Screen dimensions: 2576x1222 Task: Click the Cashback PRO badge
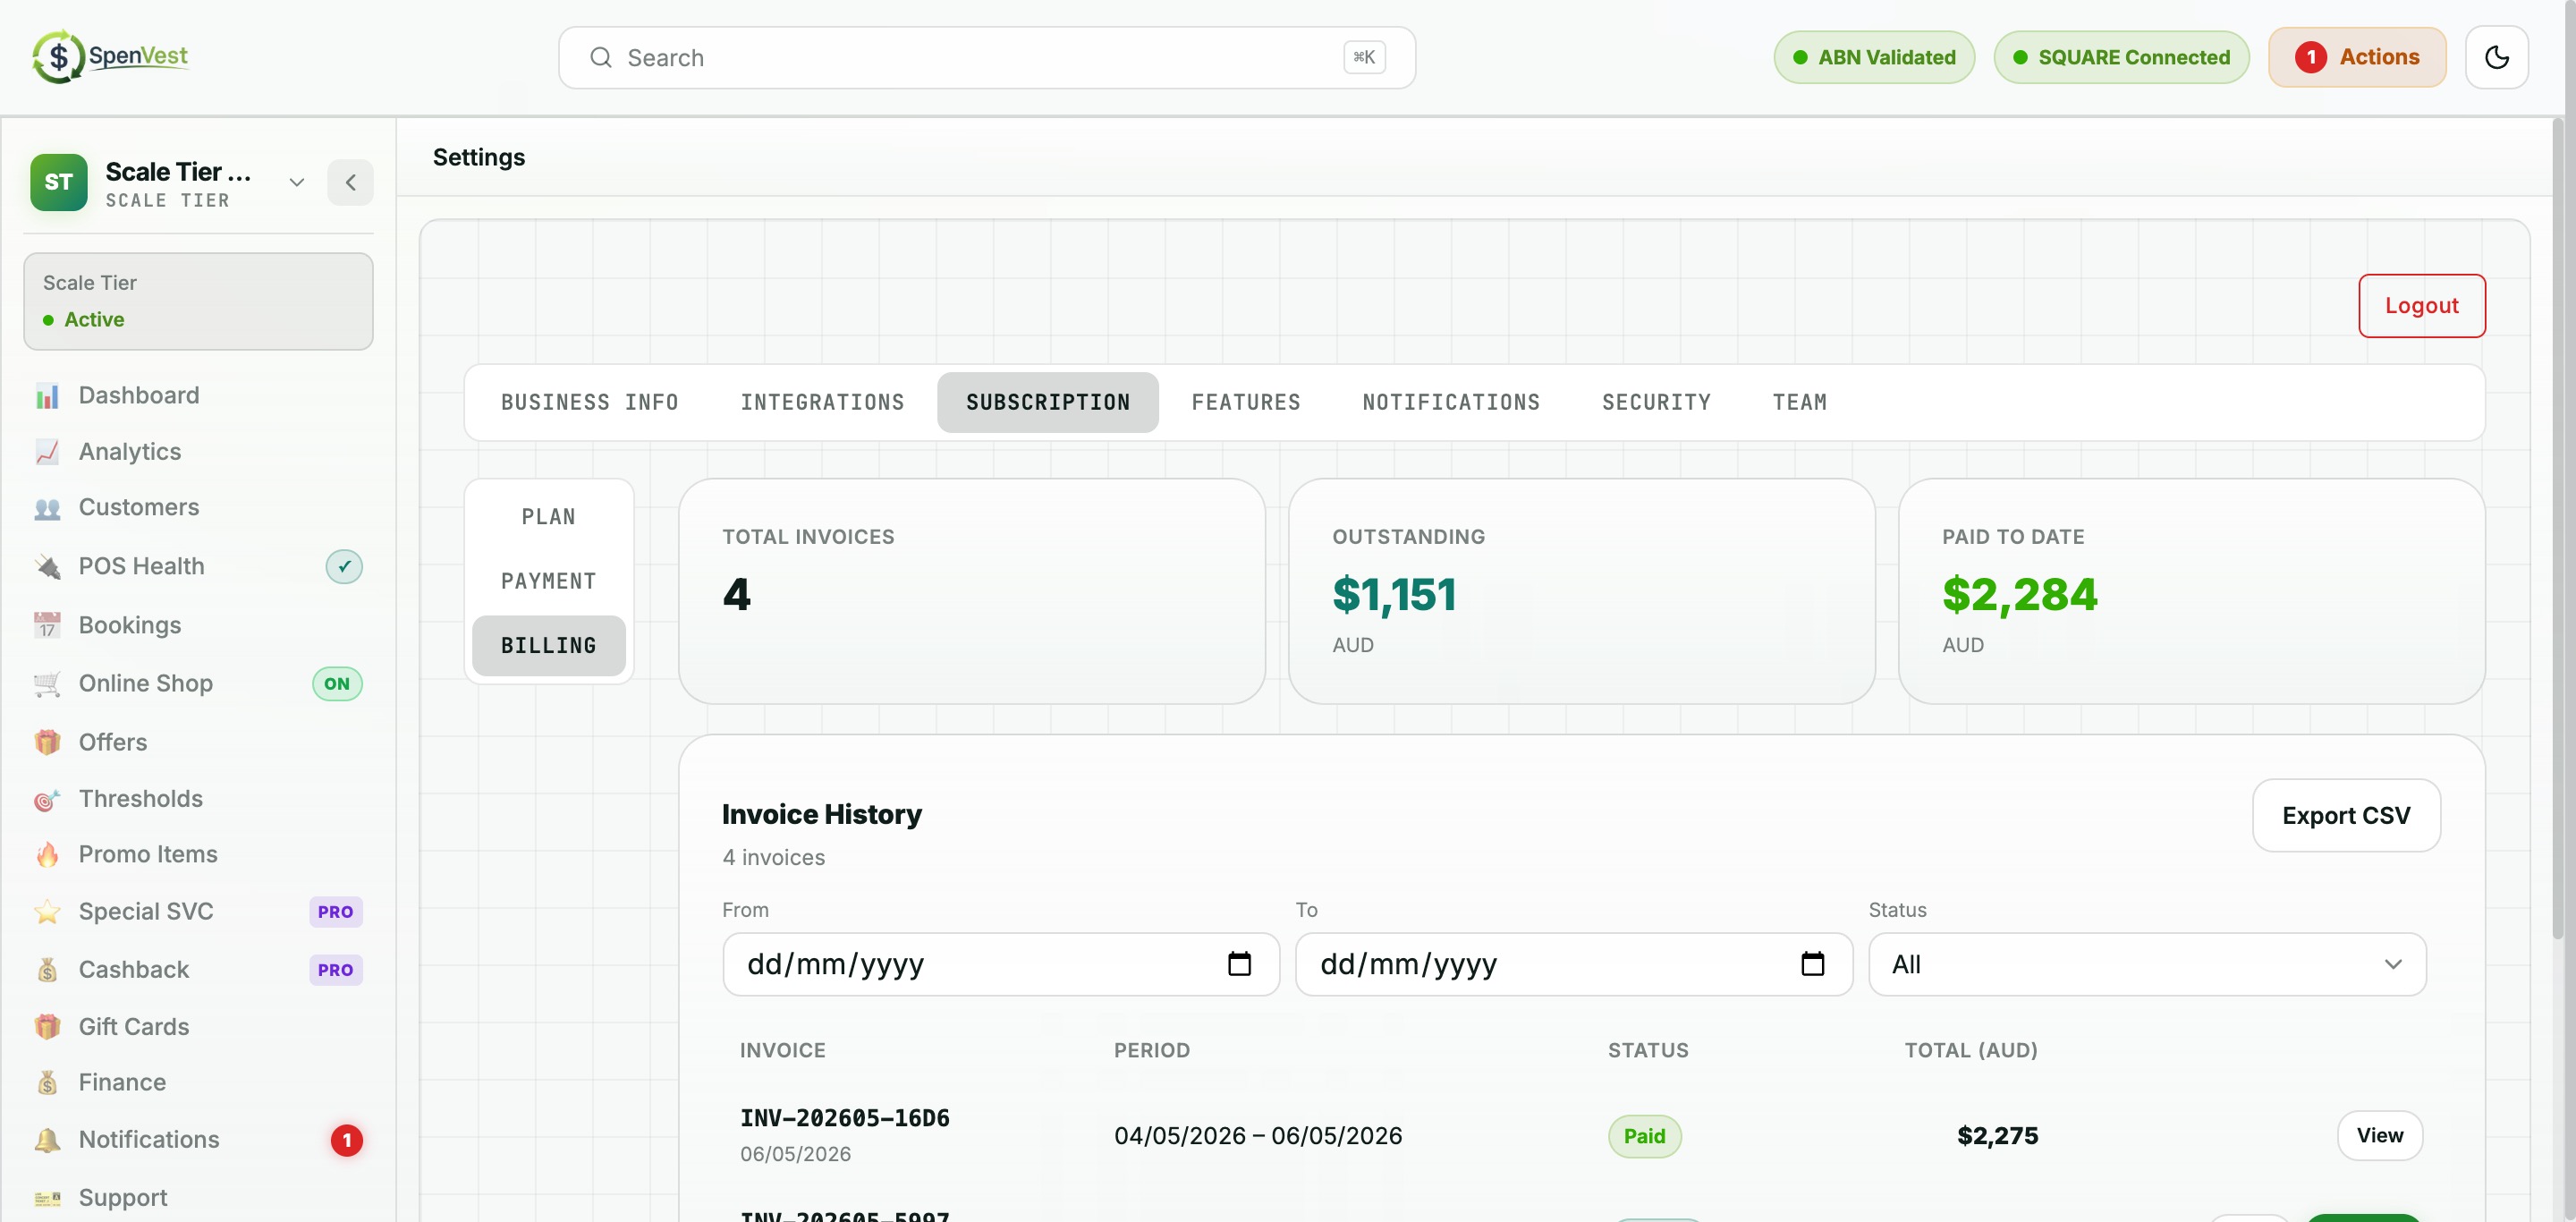click(335, 970)
